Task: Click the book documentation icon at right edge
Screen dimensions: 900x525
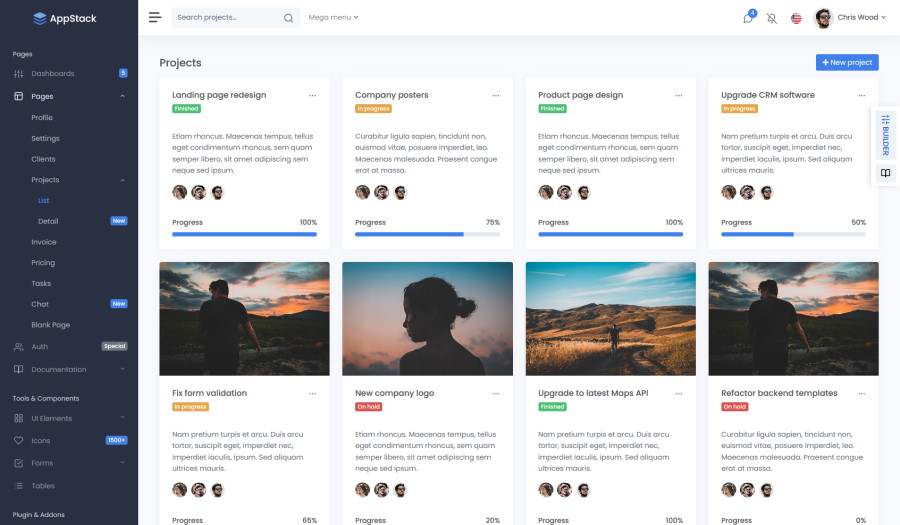Action: pyautogui.click(x=885, y=173)
